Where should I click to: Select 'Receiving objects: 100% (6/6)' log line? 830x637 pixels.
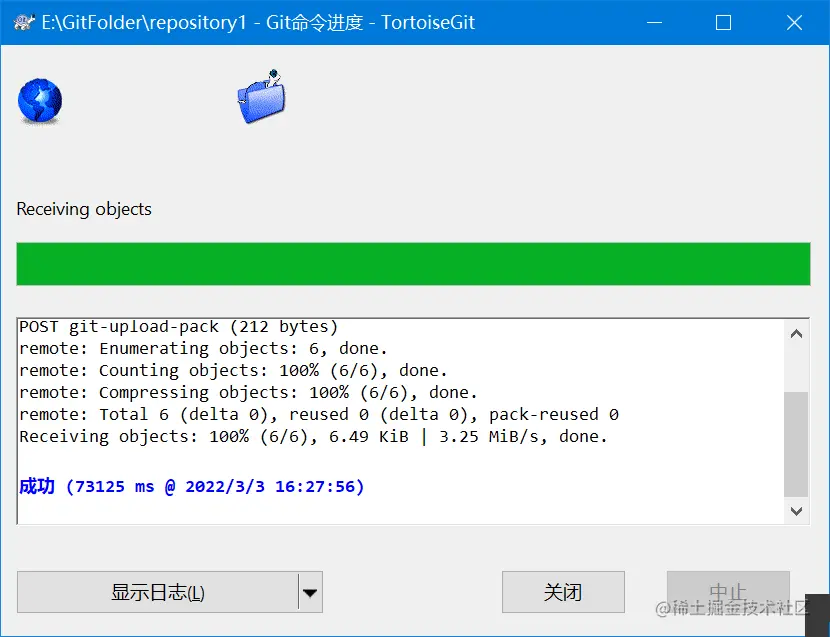click(313, 437)
